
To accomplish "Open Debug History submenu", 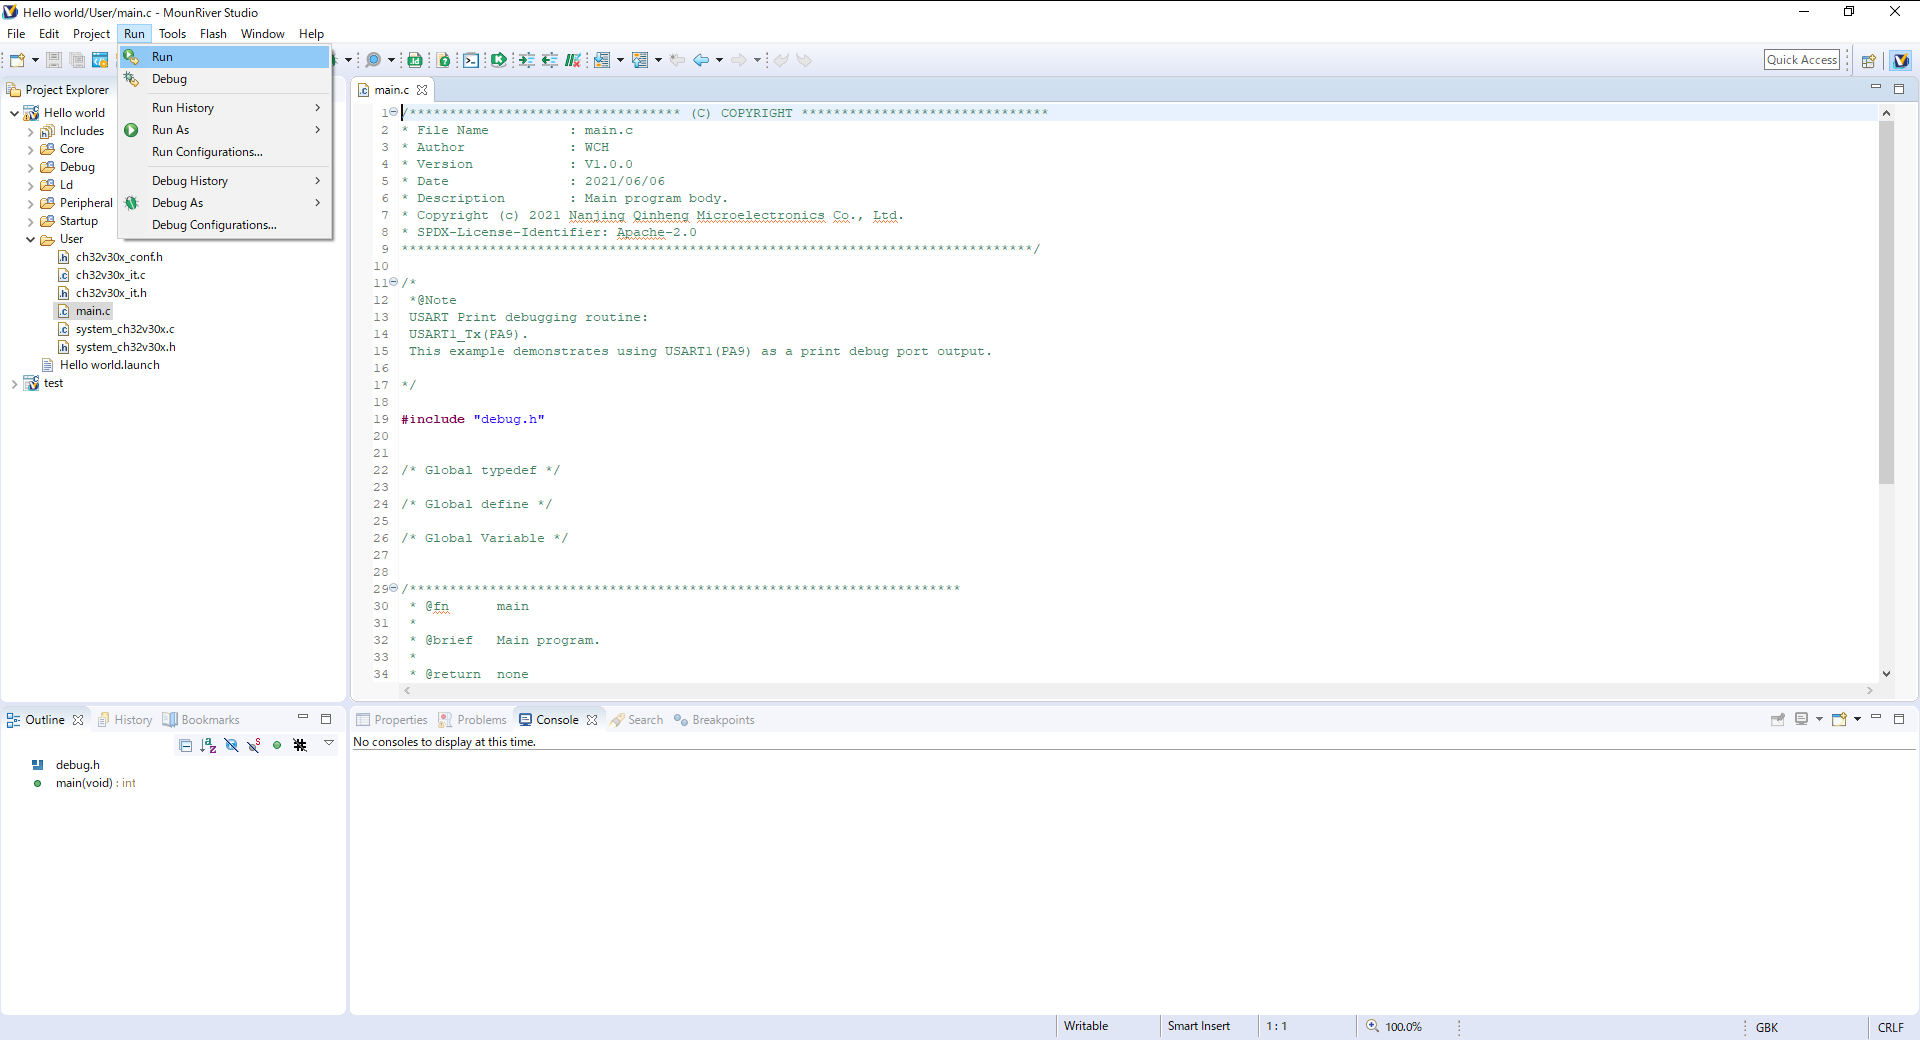I will 225,181.
